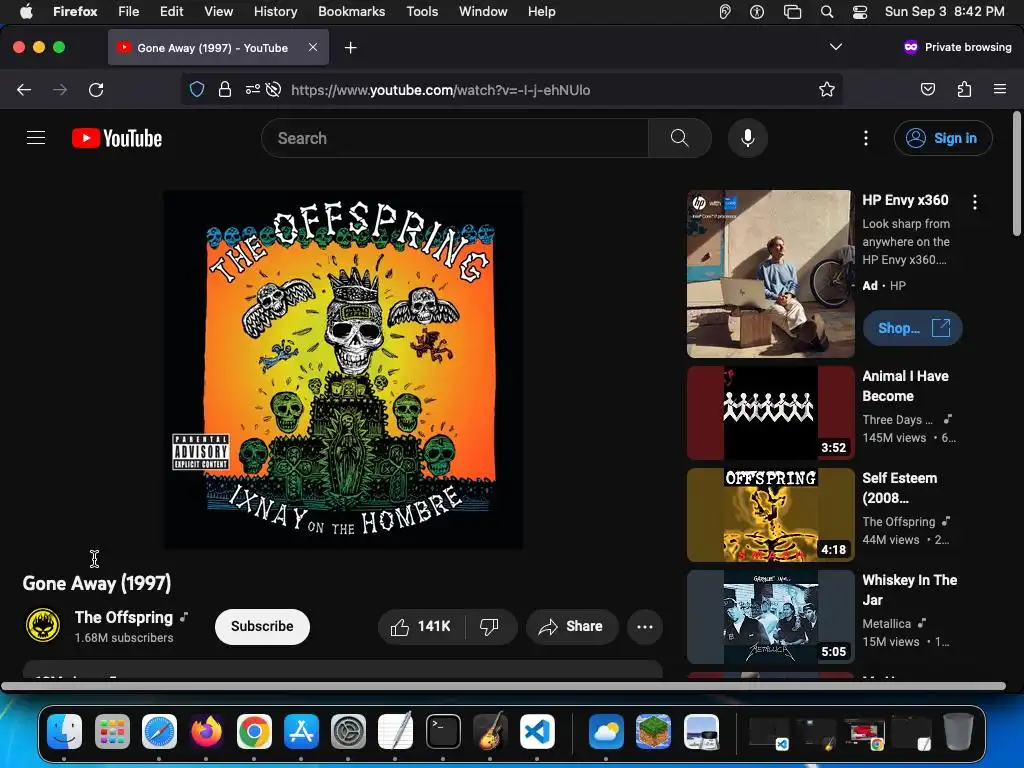
Task: Dislike the video with thumbs down
Action: pyautogui.click(x=489, y=626)
